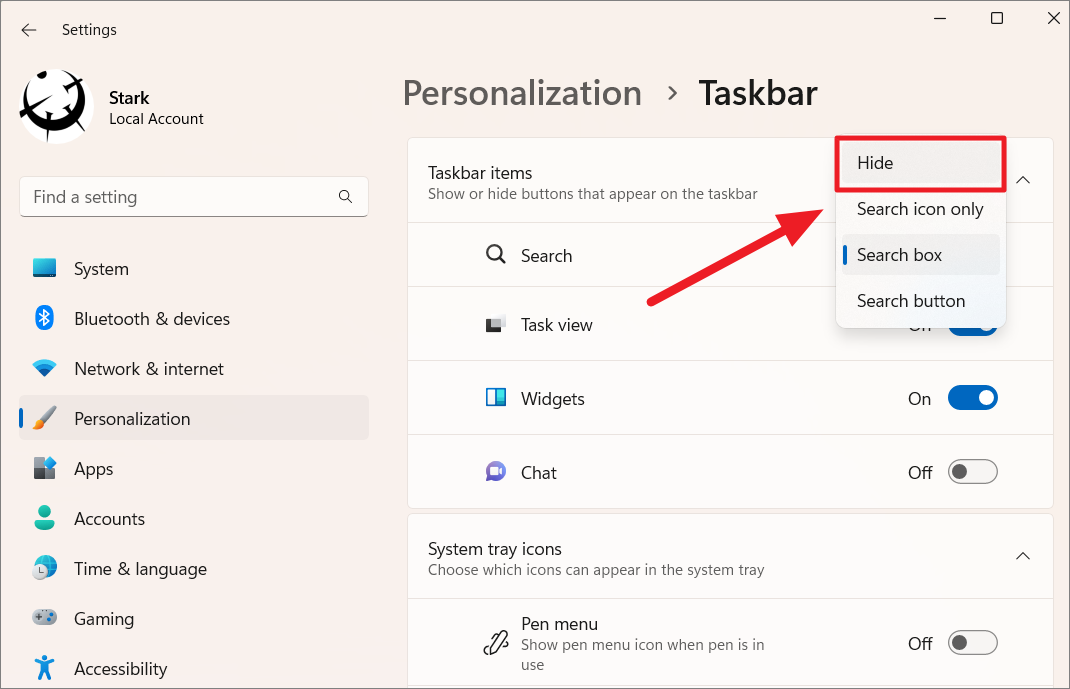This screenshot has height=689, width=1070.
Task: Choose Search icon only option
Action: point(918,209)
